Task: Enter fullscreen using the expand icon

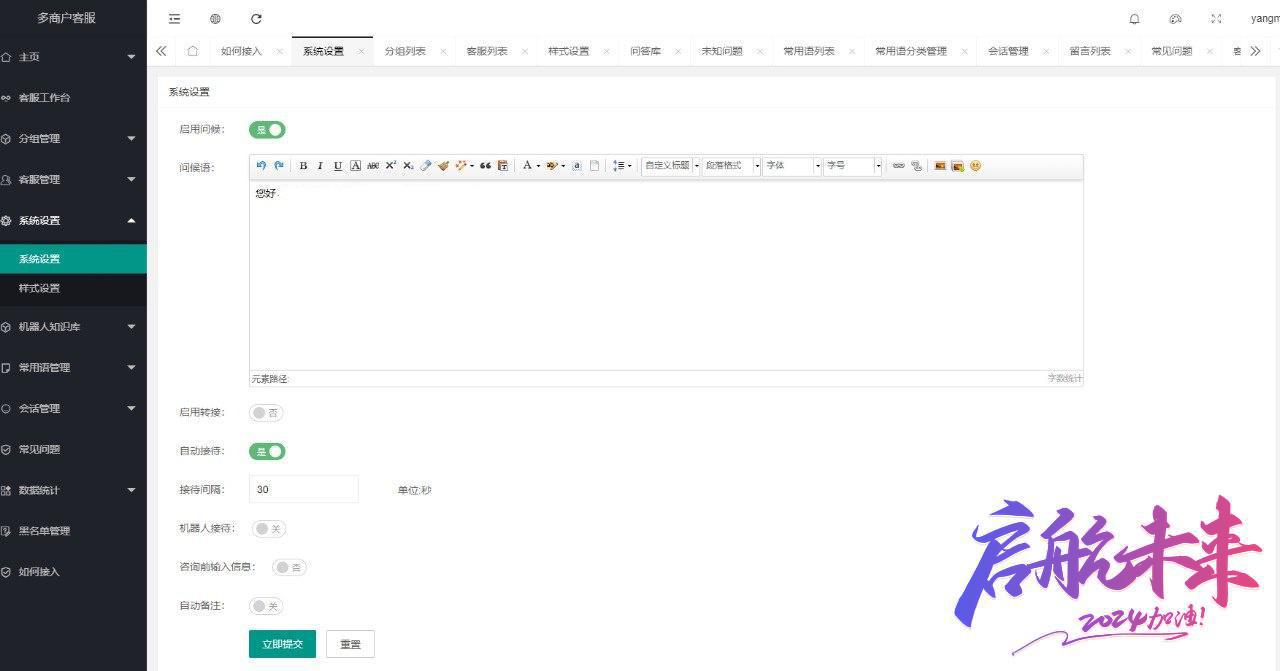Action: 1216,19
